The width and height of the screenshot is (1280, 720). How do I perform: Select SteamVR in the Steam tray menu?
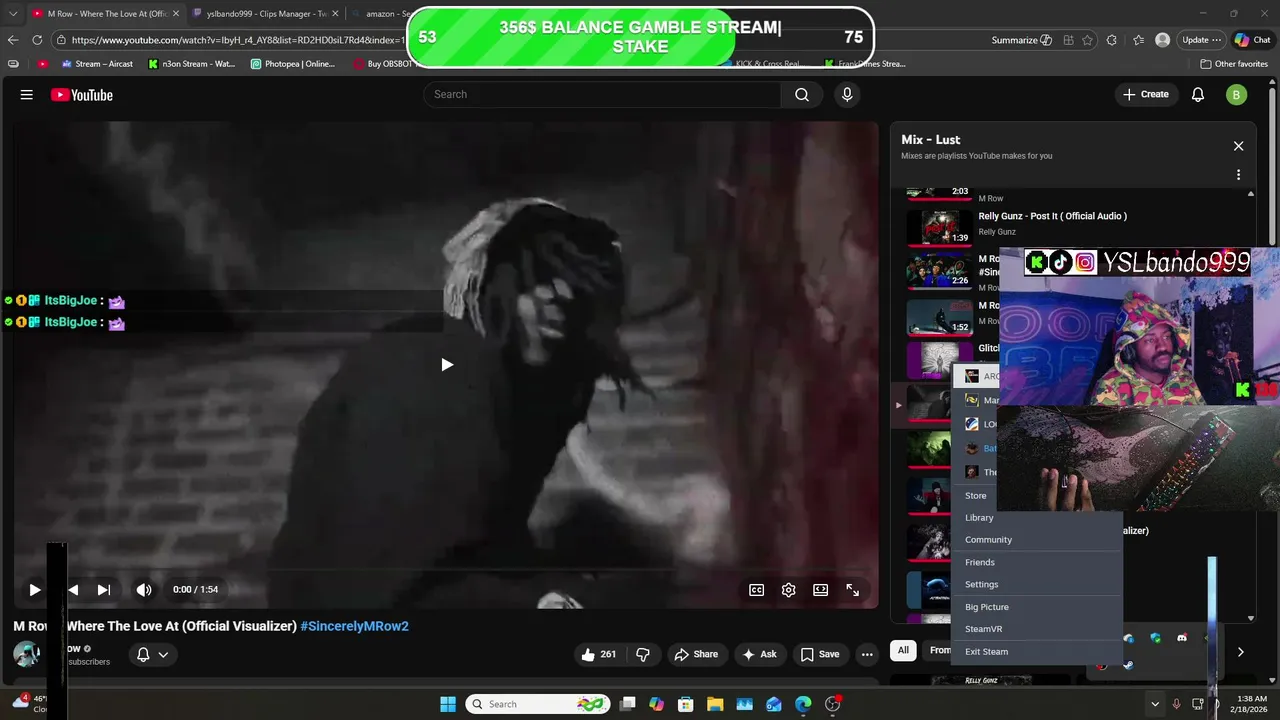1037,629
